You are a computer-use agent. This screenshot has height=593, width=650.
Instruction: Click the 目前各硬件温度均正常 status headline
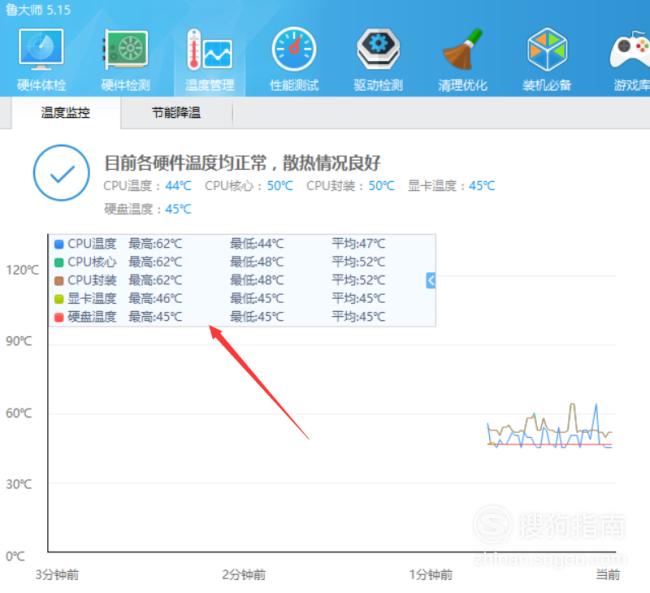(242, 163)
